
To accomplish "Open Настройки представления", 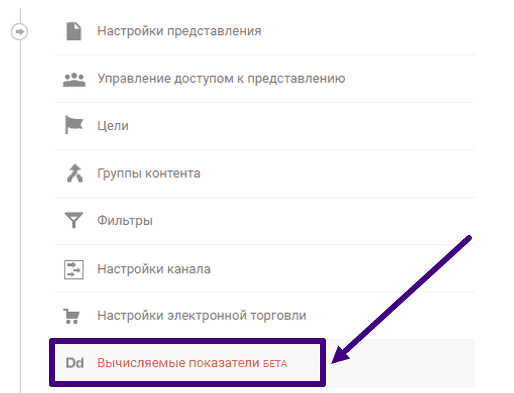I will pyautogui.click(x=179, y=31).
